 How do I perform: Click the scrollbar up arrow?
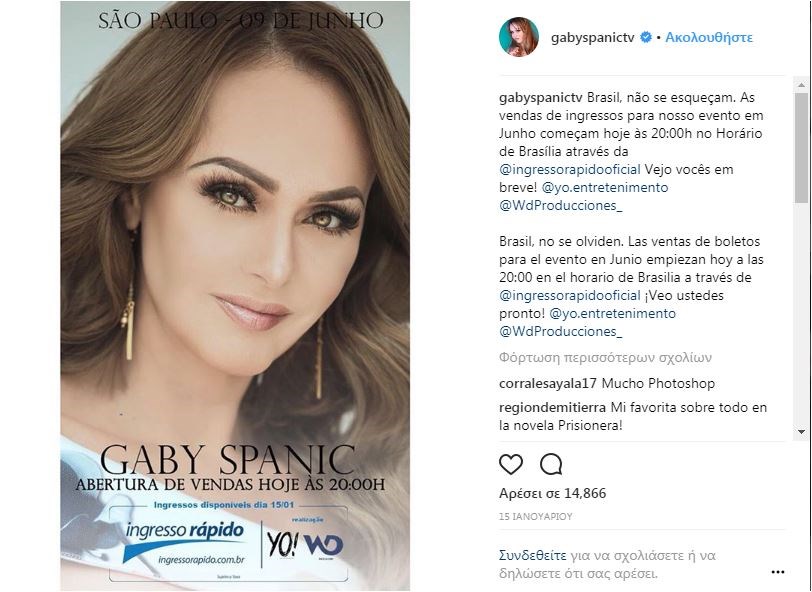(801, 84)
